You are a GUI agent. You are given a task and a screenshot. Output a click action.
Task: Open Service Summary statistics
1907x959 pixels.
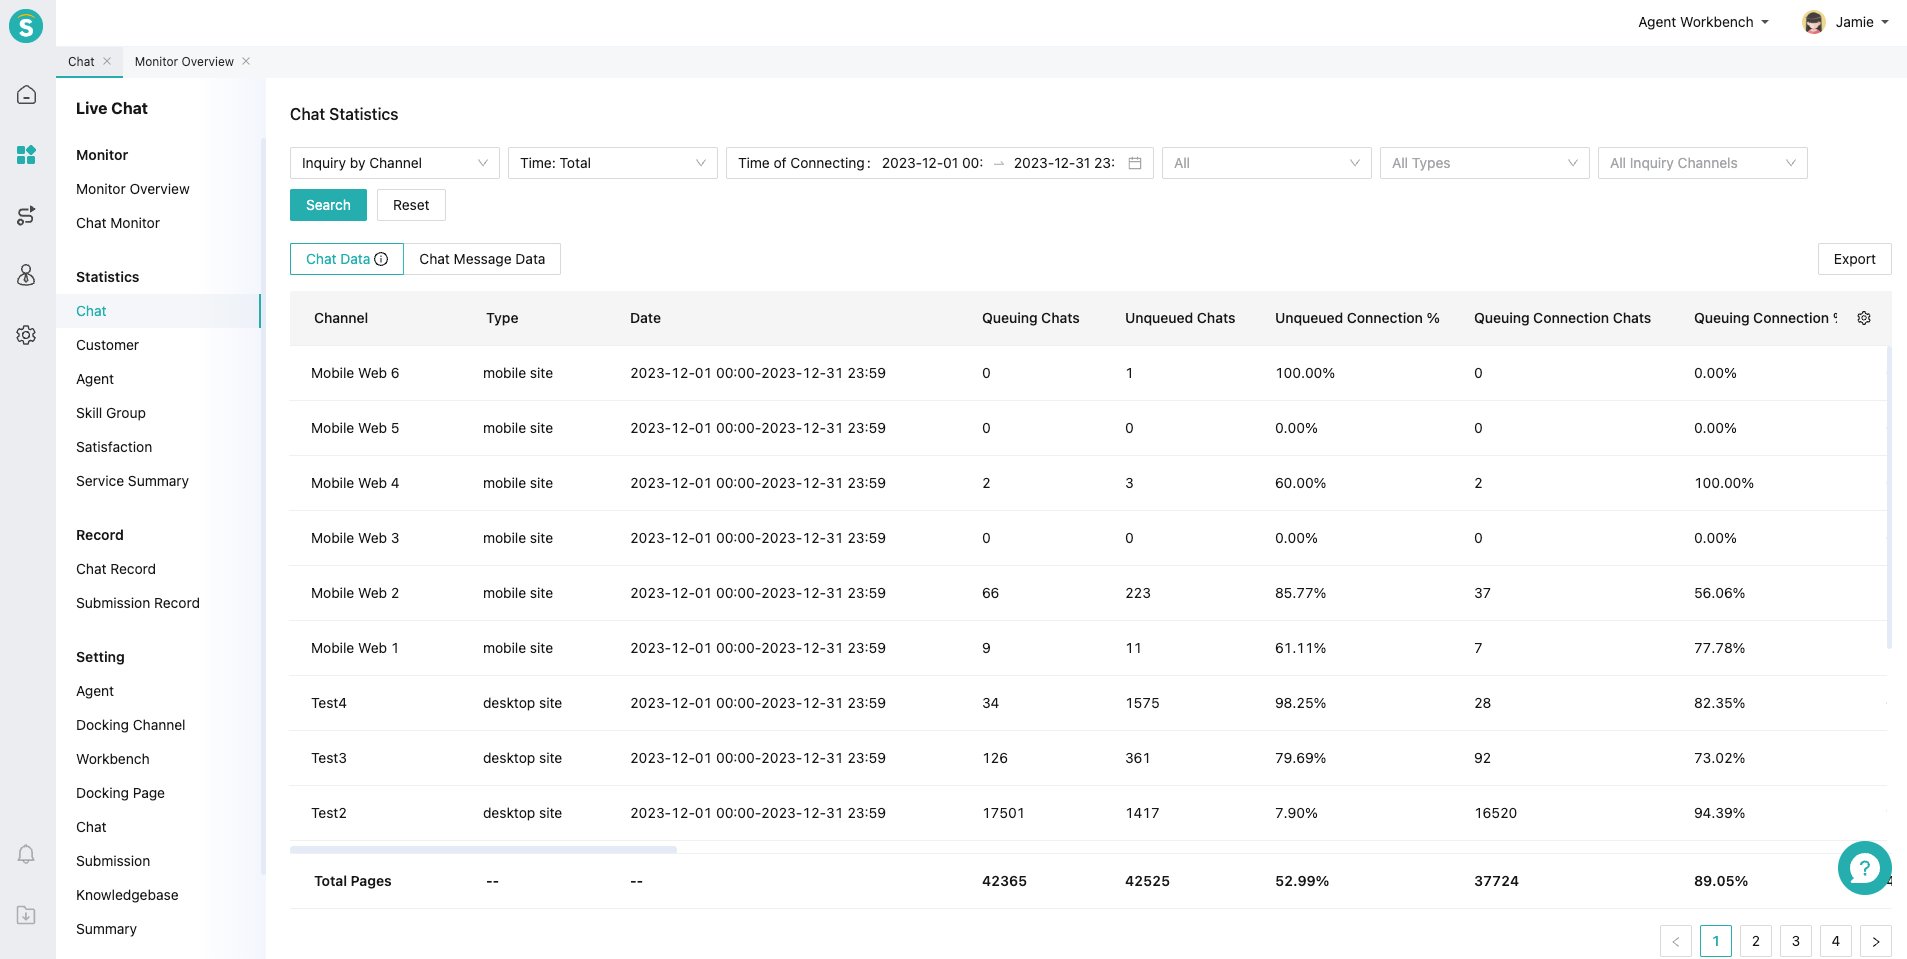click(x=132, y=481)
